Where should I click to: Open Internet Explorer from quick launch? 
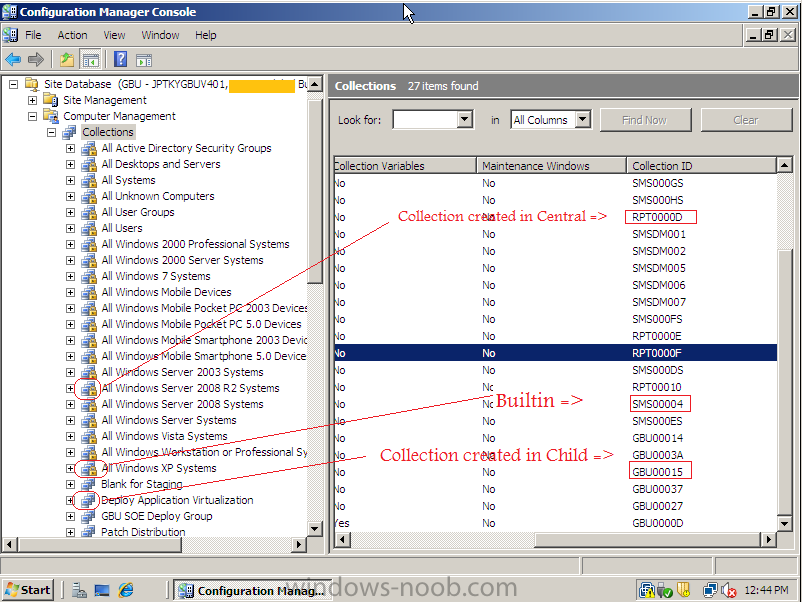(x=126, y=590)
